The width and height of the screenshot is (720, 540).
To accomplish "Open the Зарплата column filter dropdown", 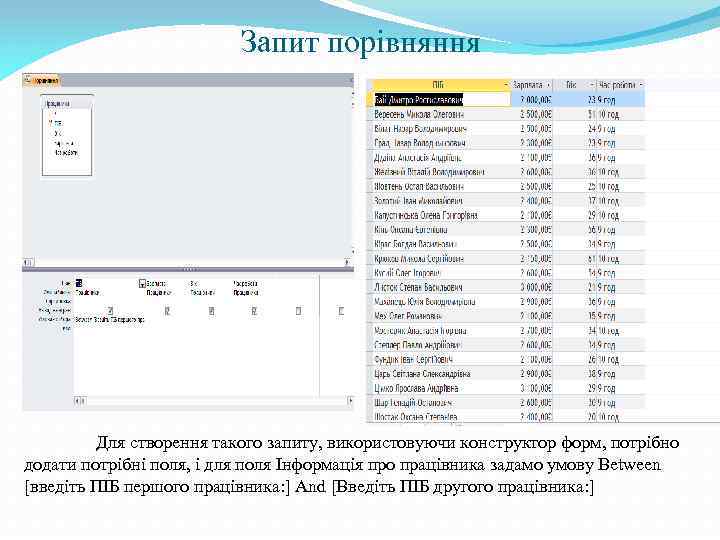I will point(548,85).
